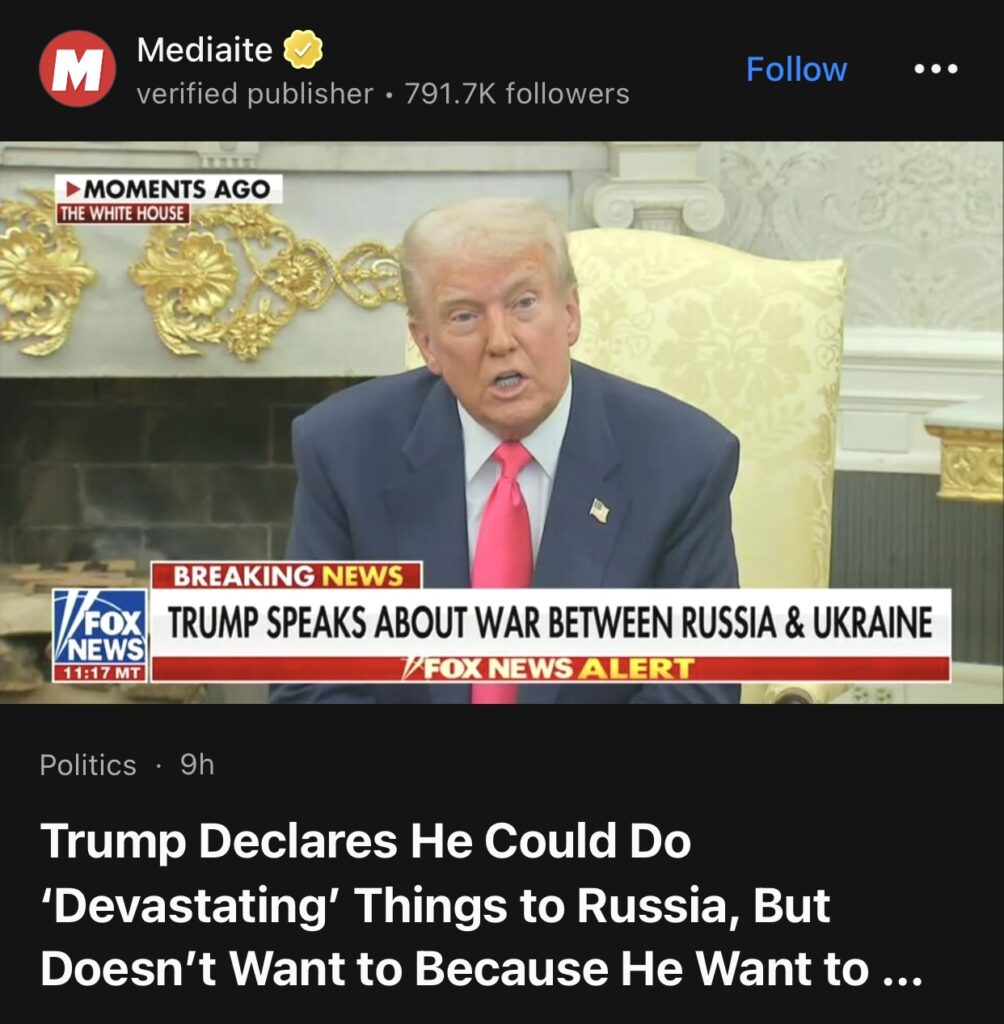Click the 11:17 MT time stamp under Fox logo
The height and width of the screenshot is (1024, 1004).
tap(100, 673)
